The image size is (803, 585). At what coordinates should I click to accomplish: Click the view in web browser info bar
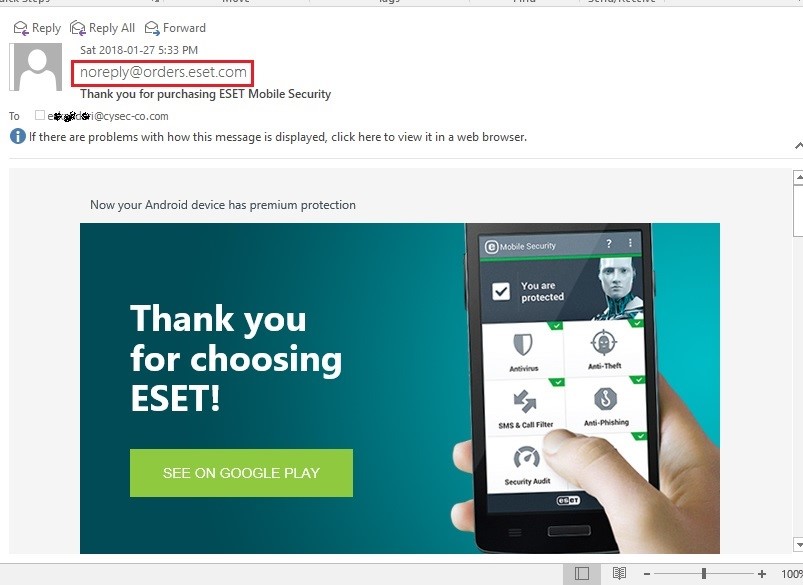tap(277, 137)
